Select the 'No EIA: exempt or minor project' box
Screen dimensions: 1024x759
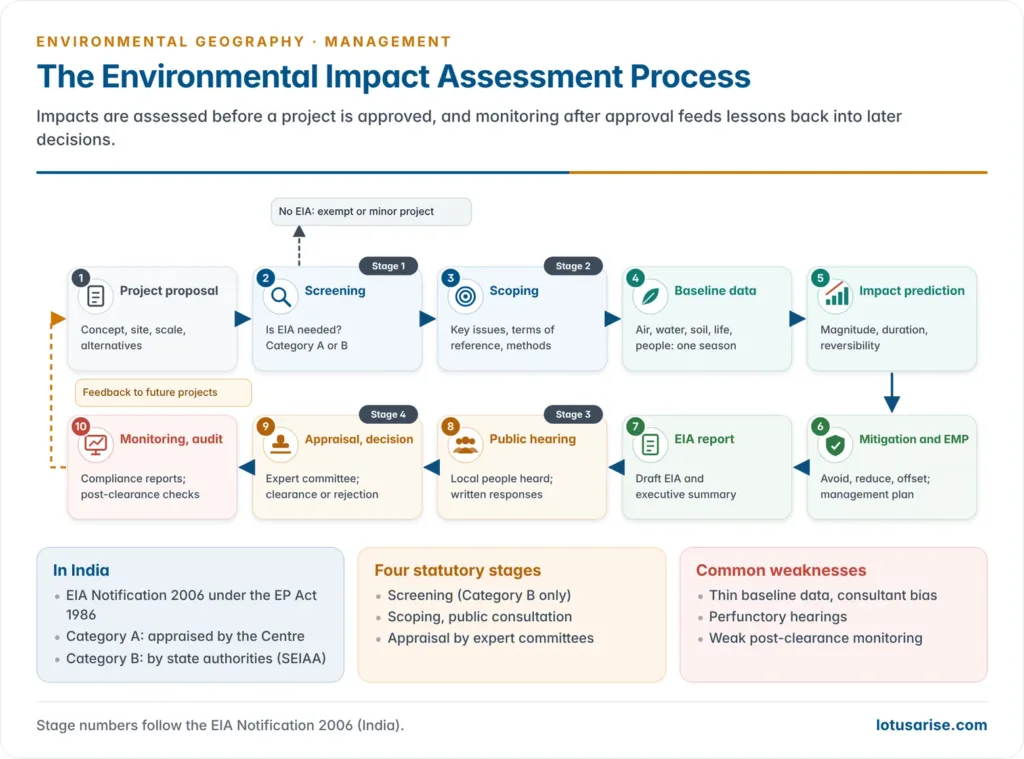pos(371,212)
